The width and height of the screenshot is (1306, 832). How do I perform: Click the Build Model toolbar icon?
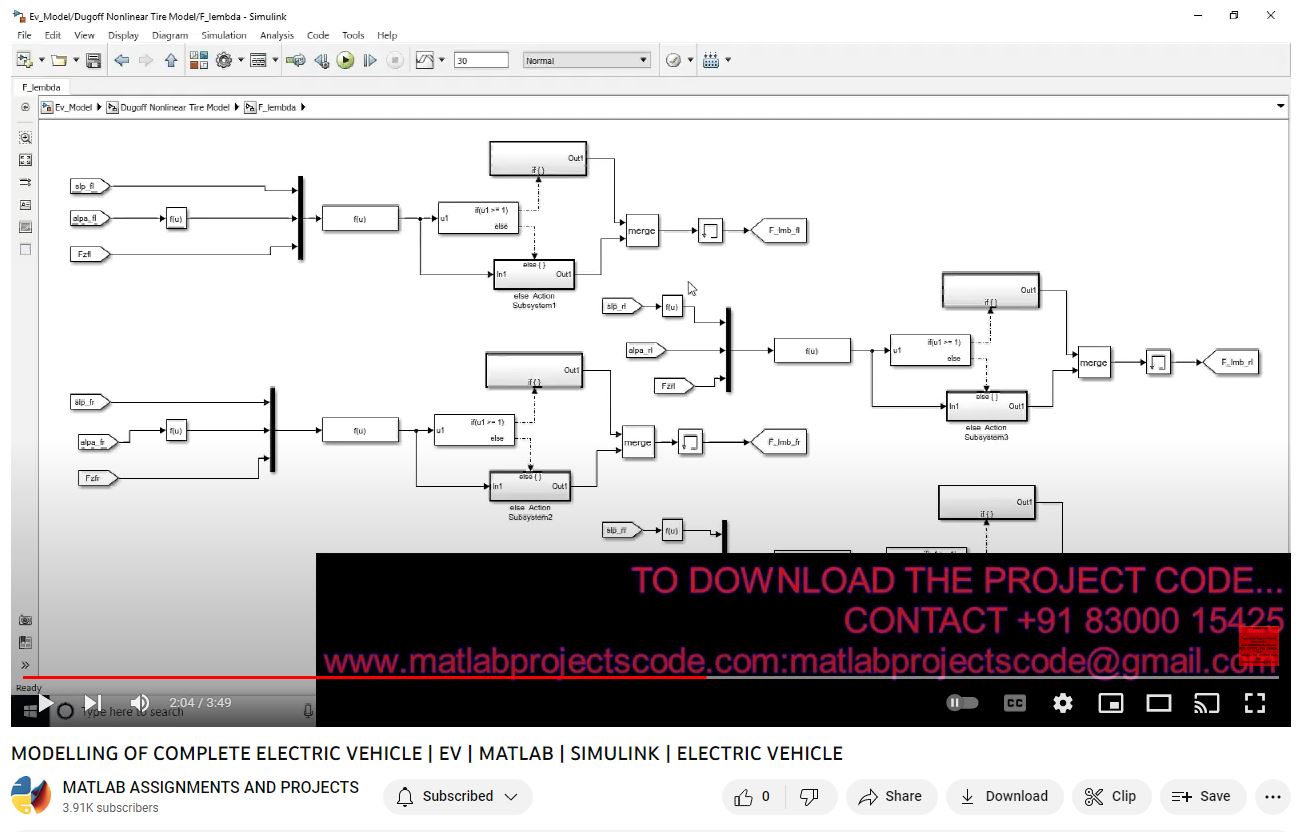(711, 61)
